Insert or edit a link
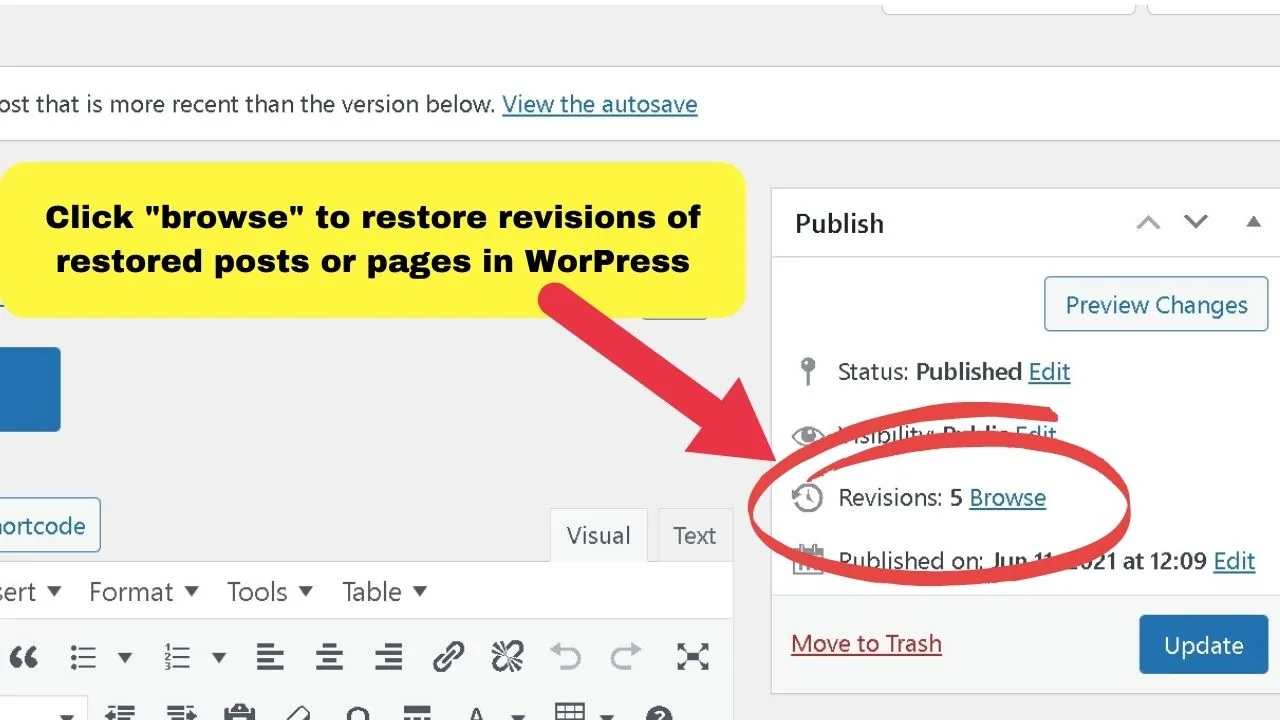1280x720 pixels. click(448, 657)
